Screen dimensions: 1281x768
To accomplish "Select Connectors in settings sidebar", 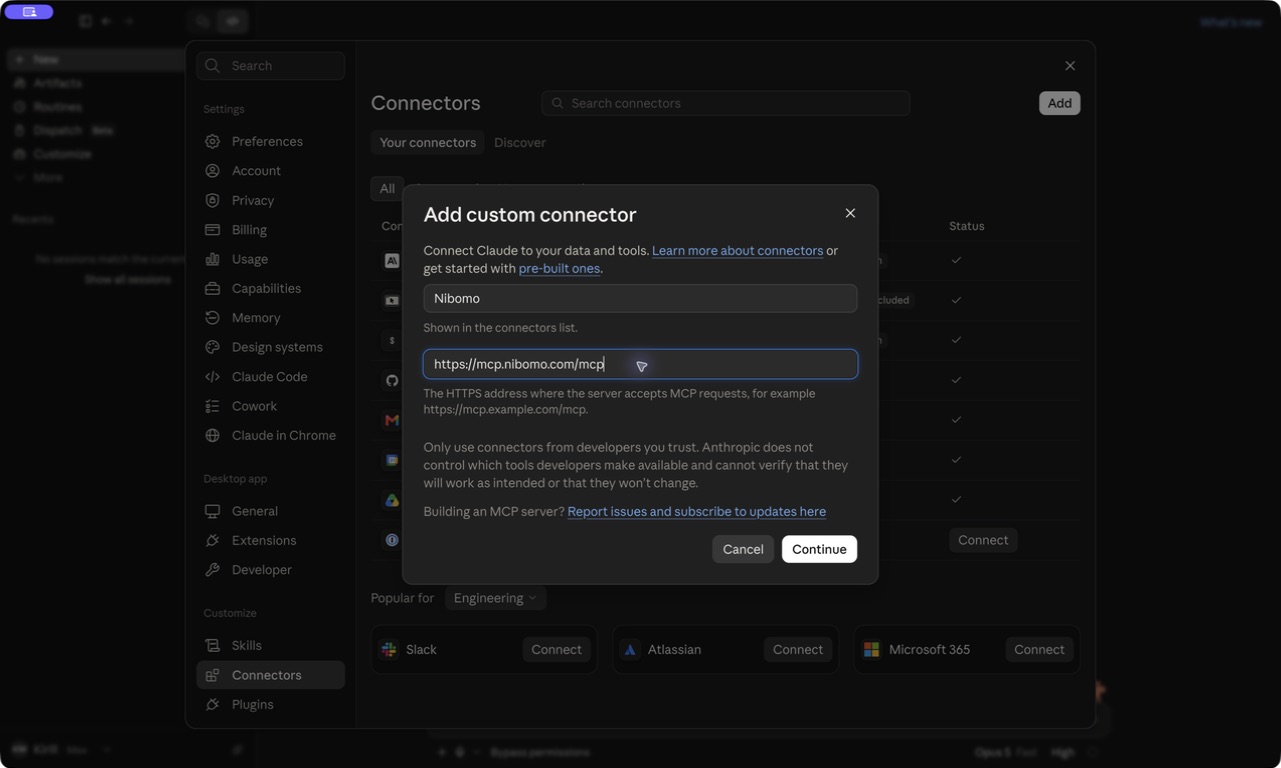I will [271, 675].
